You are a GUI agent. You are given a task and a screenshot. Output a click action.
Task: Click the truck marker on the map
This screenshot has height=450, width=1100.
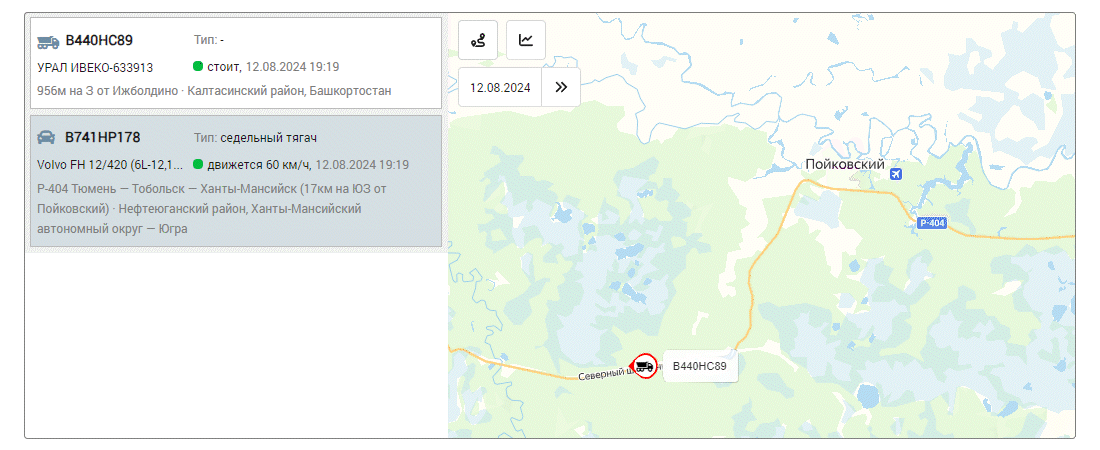tap(644, 366)
